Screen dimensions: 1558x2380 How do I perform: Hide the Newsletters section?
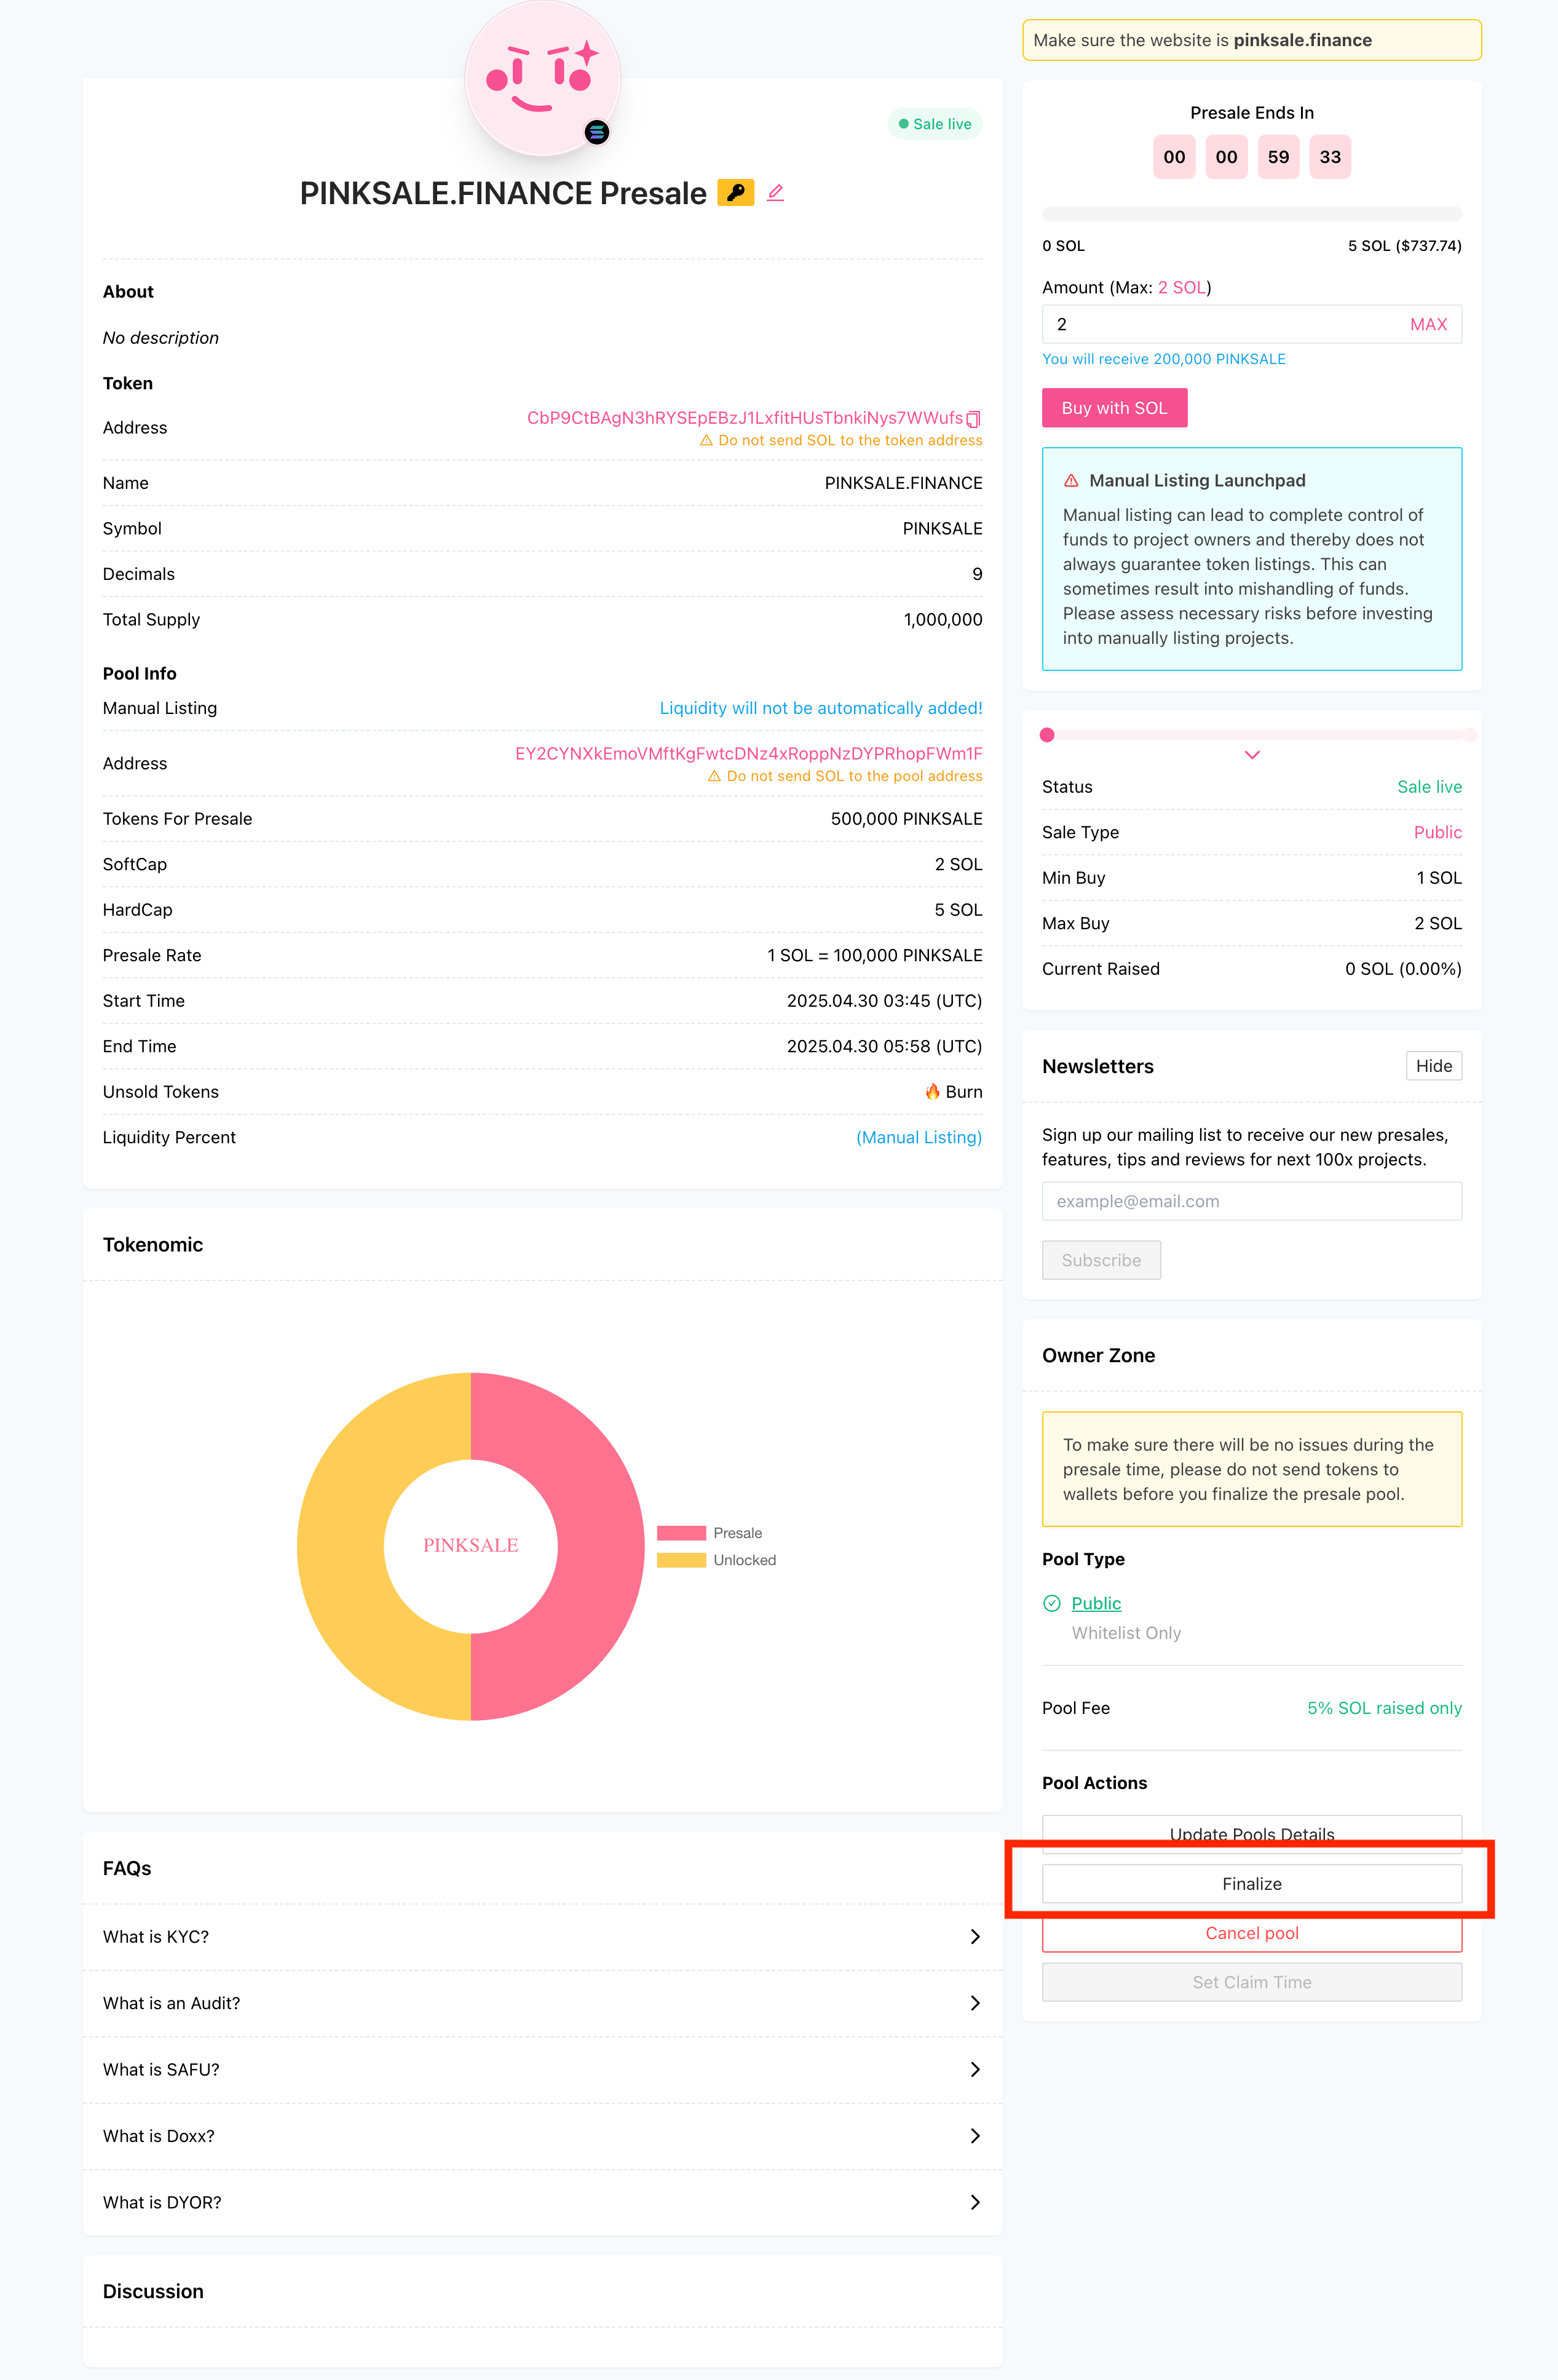coord(1433,1066)
